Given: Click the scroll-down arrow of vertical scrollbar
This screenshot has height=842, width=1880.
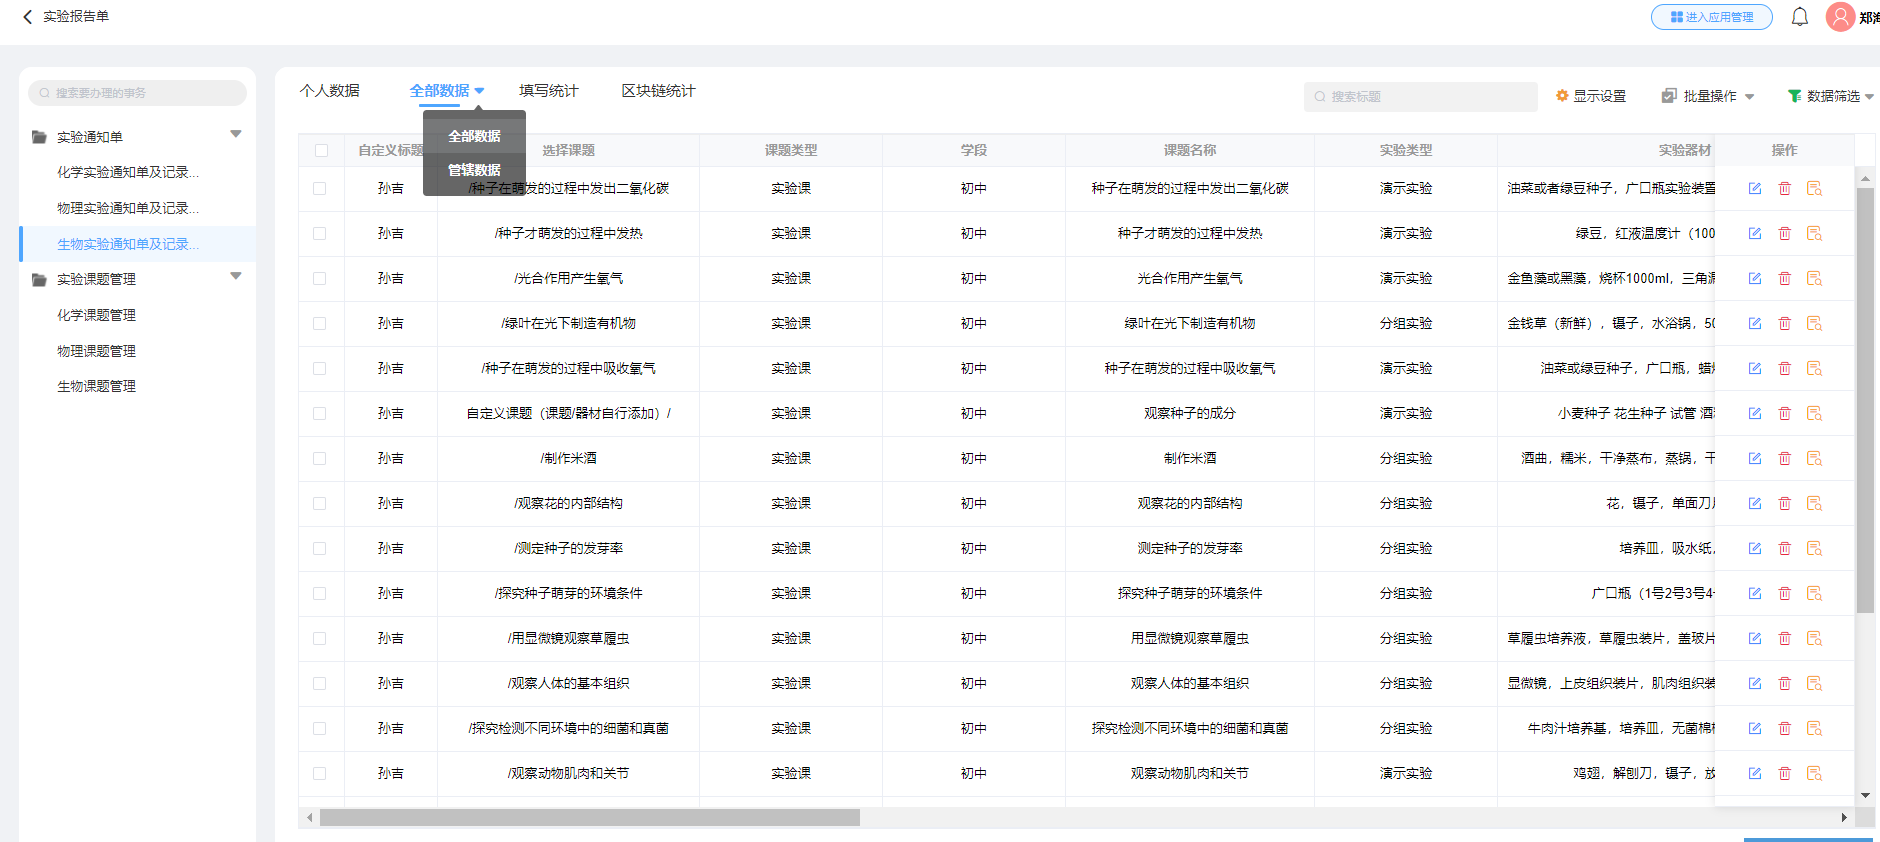Looking at the screenshot, I should pos(1865,796).
